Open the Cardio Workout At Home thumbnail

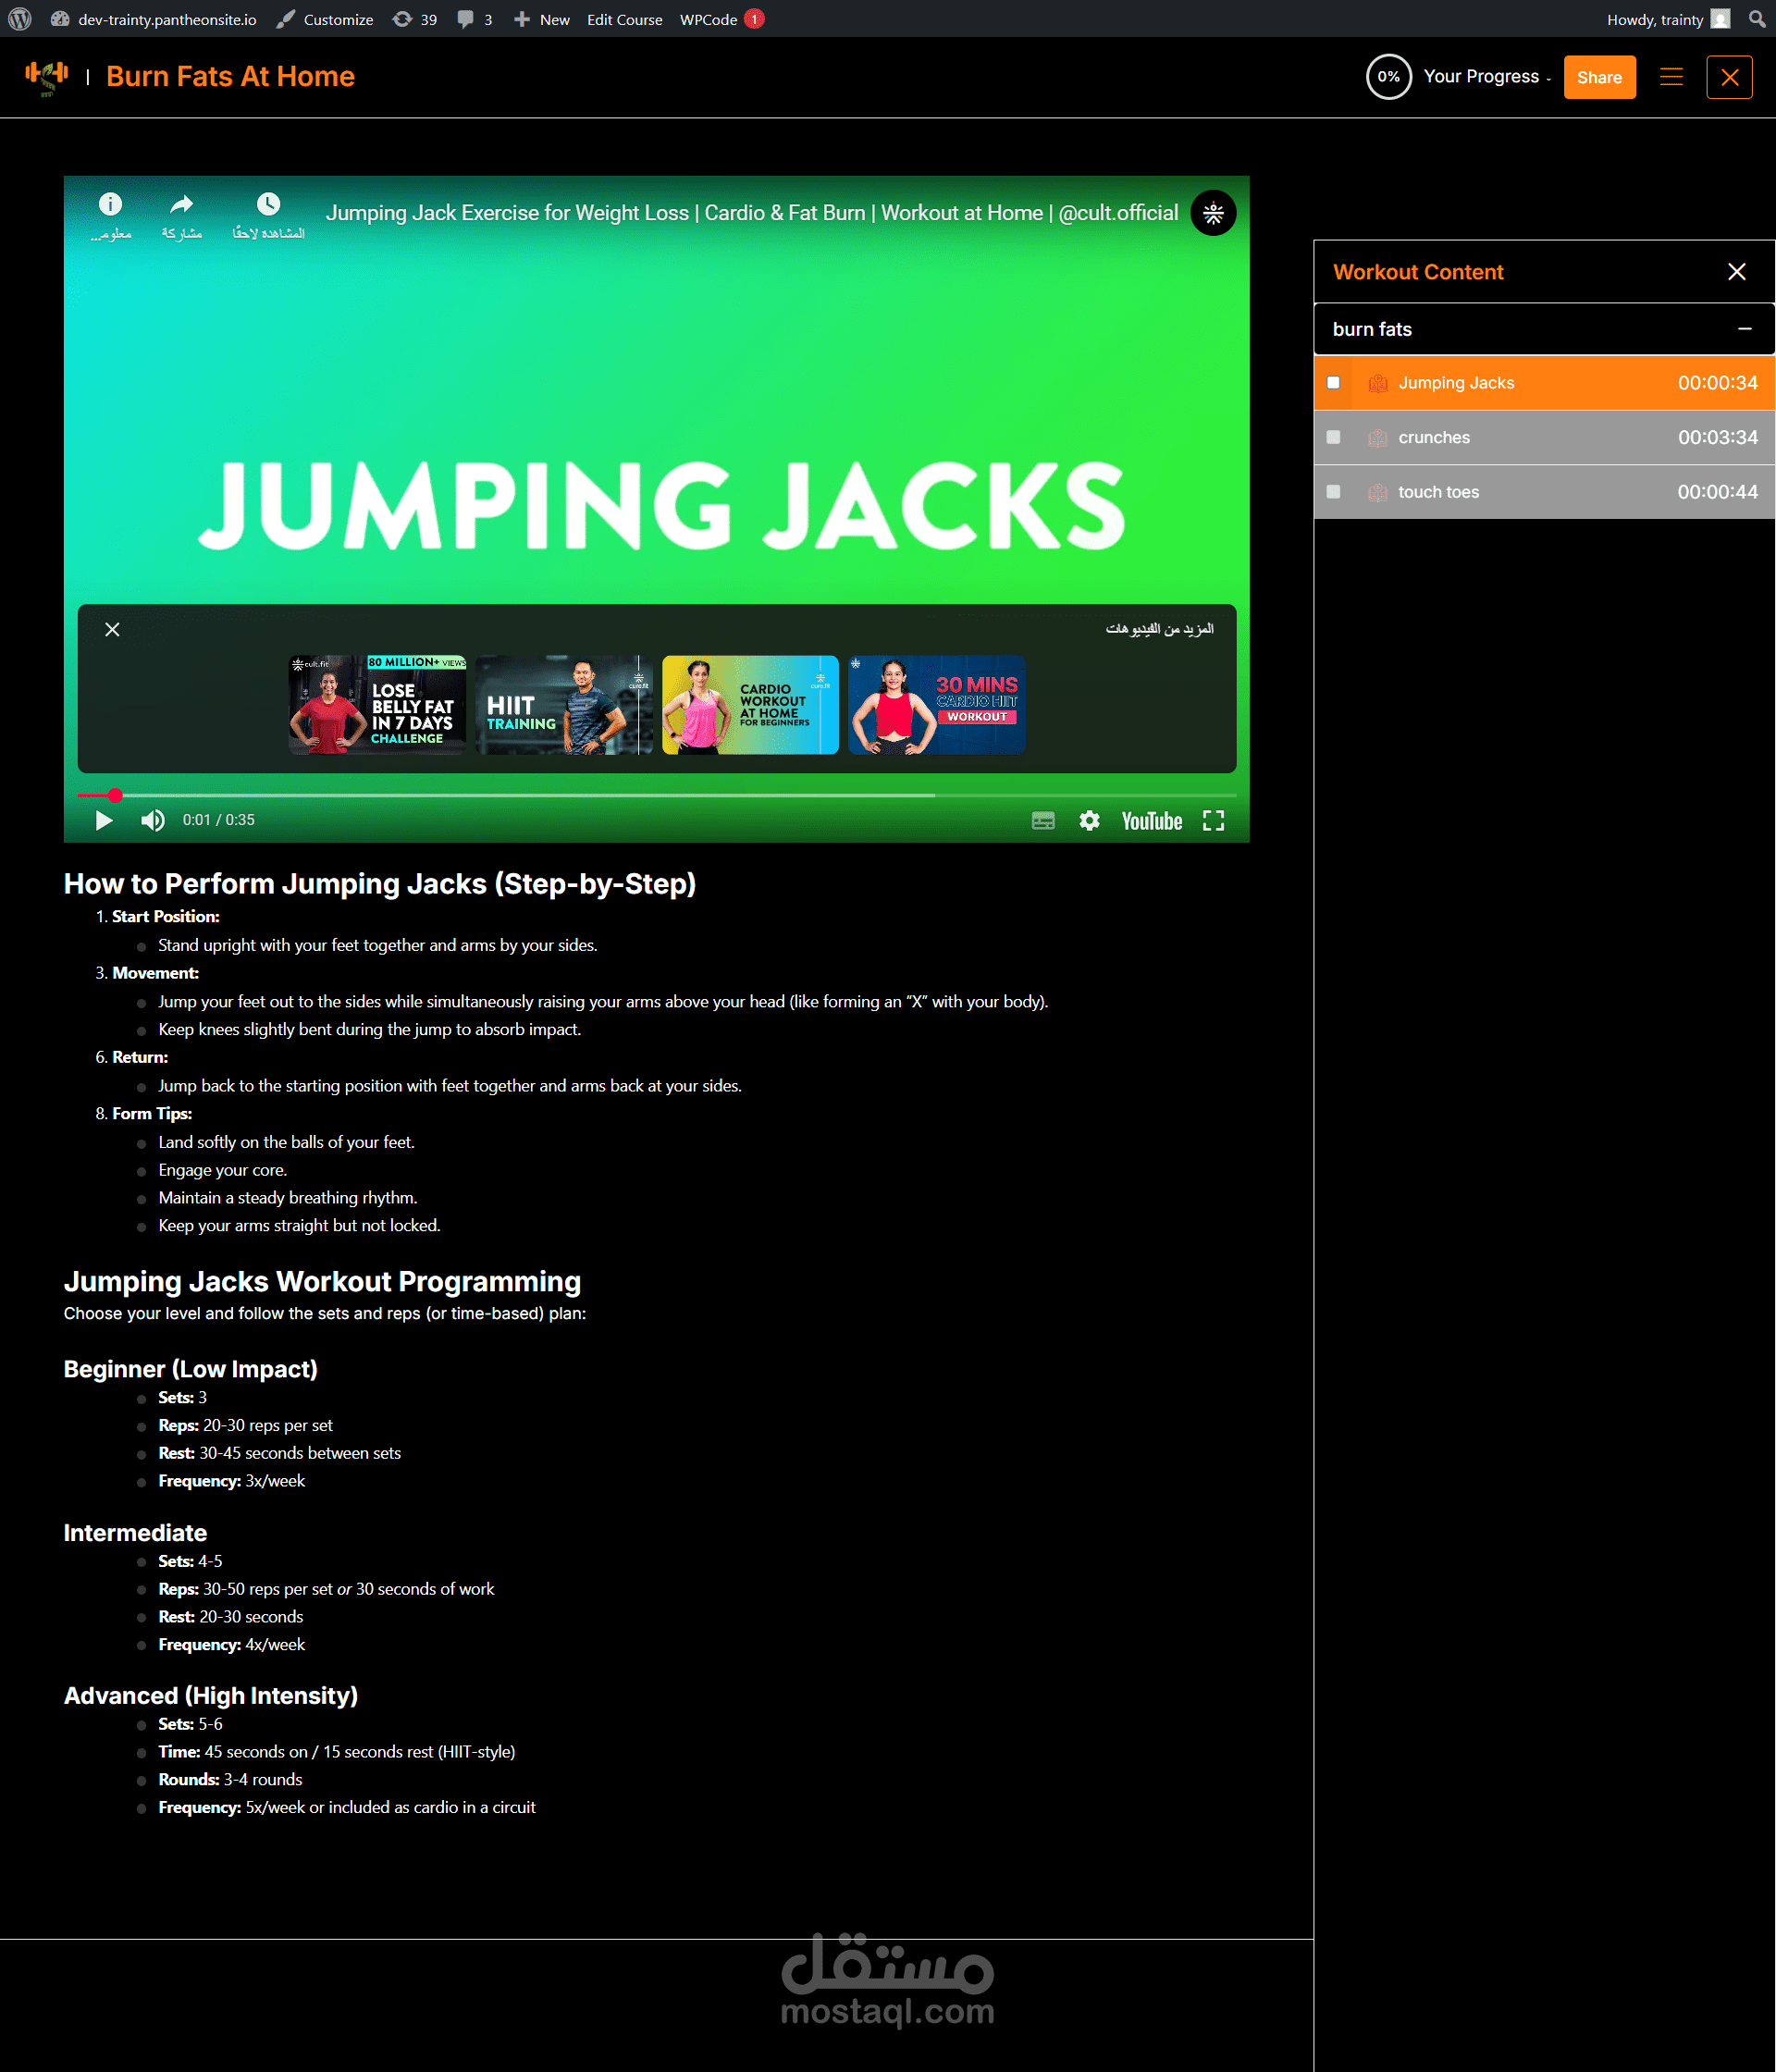[x=750, y=704]
